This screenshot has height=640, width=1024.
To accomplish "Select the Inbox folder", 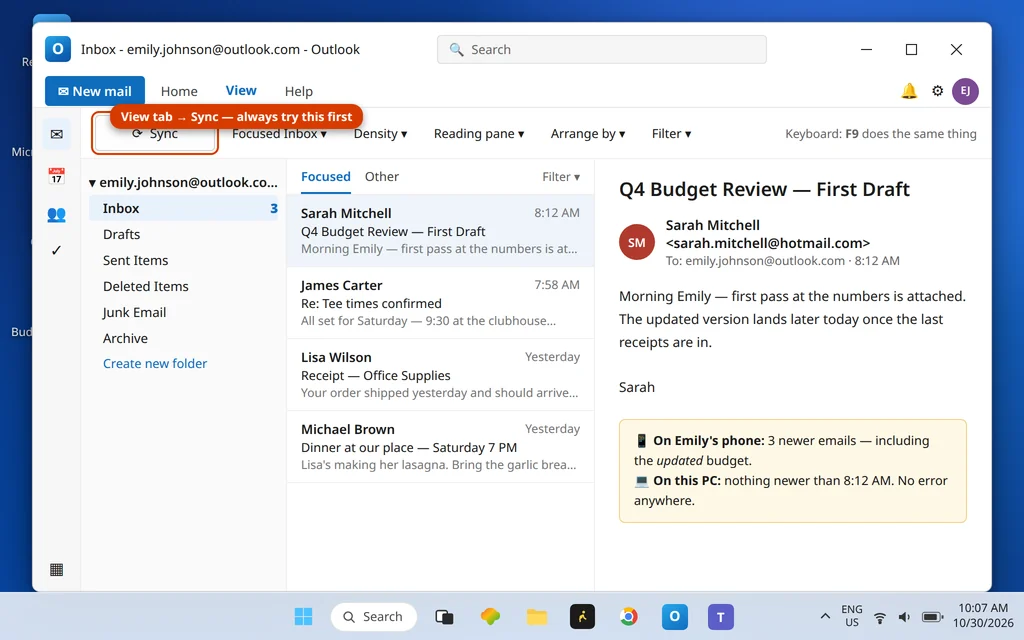I will click(x=184, y=208).
